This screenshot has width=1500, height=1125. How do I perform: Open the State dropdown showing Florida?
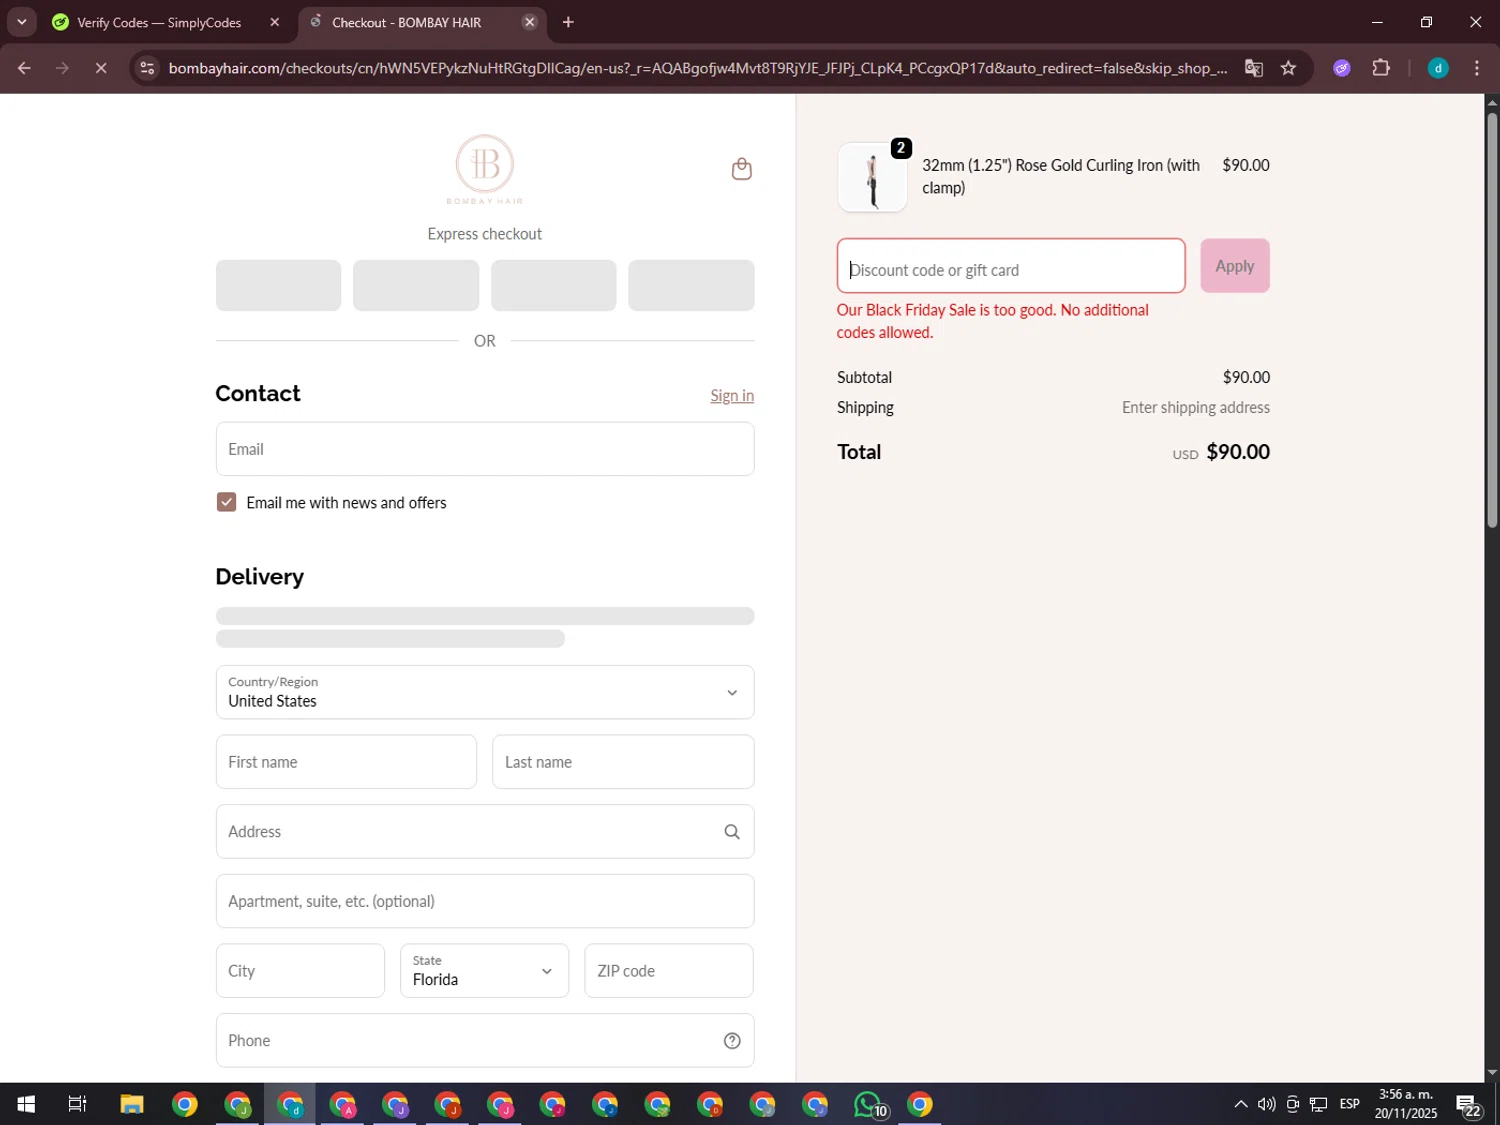485,971
